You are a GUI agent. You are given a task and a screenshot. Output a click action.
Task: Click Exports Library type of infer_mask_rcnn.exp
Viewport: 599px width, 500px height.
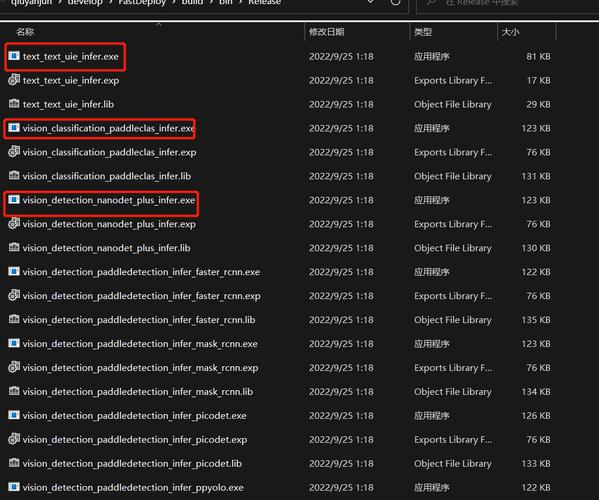[x=453, y=368]
